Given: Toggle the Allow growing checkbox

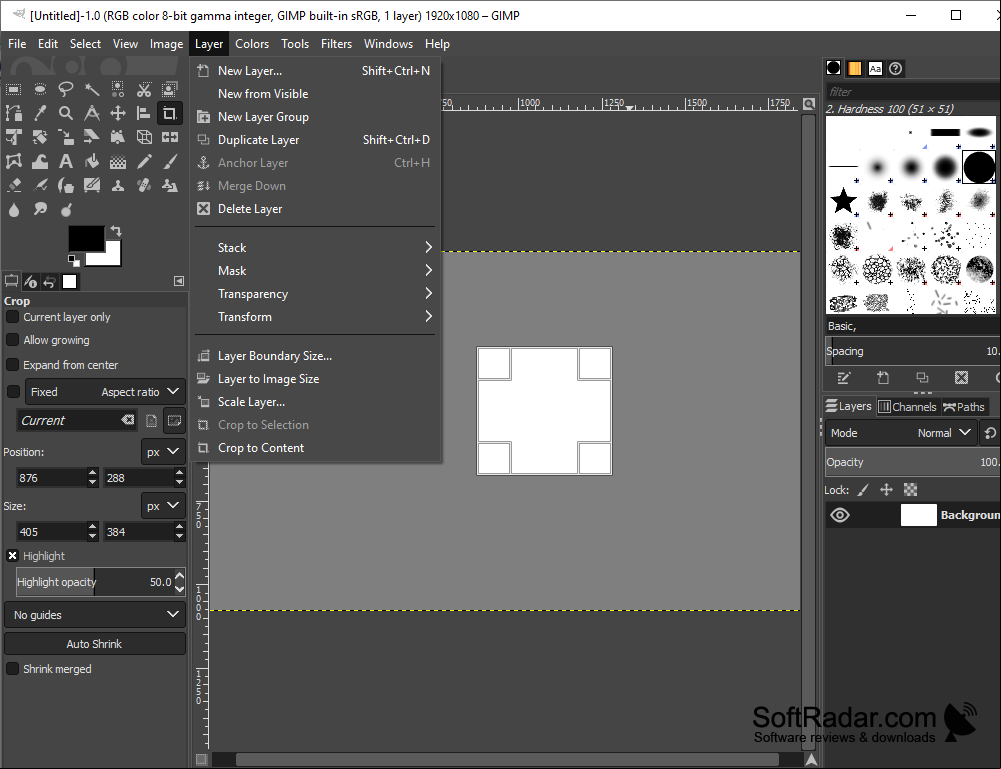Looking at the screenshot, I should [x=12, y=340].
